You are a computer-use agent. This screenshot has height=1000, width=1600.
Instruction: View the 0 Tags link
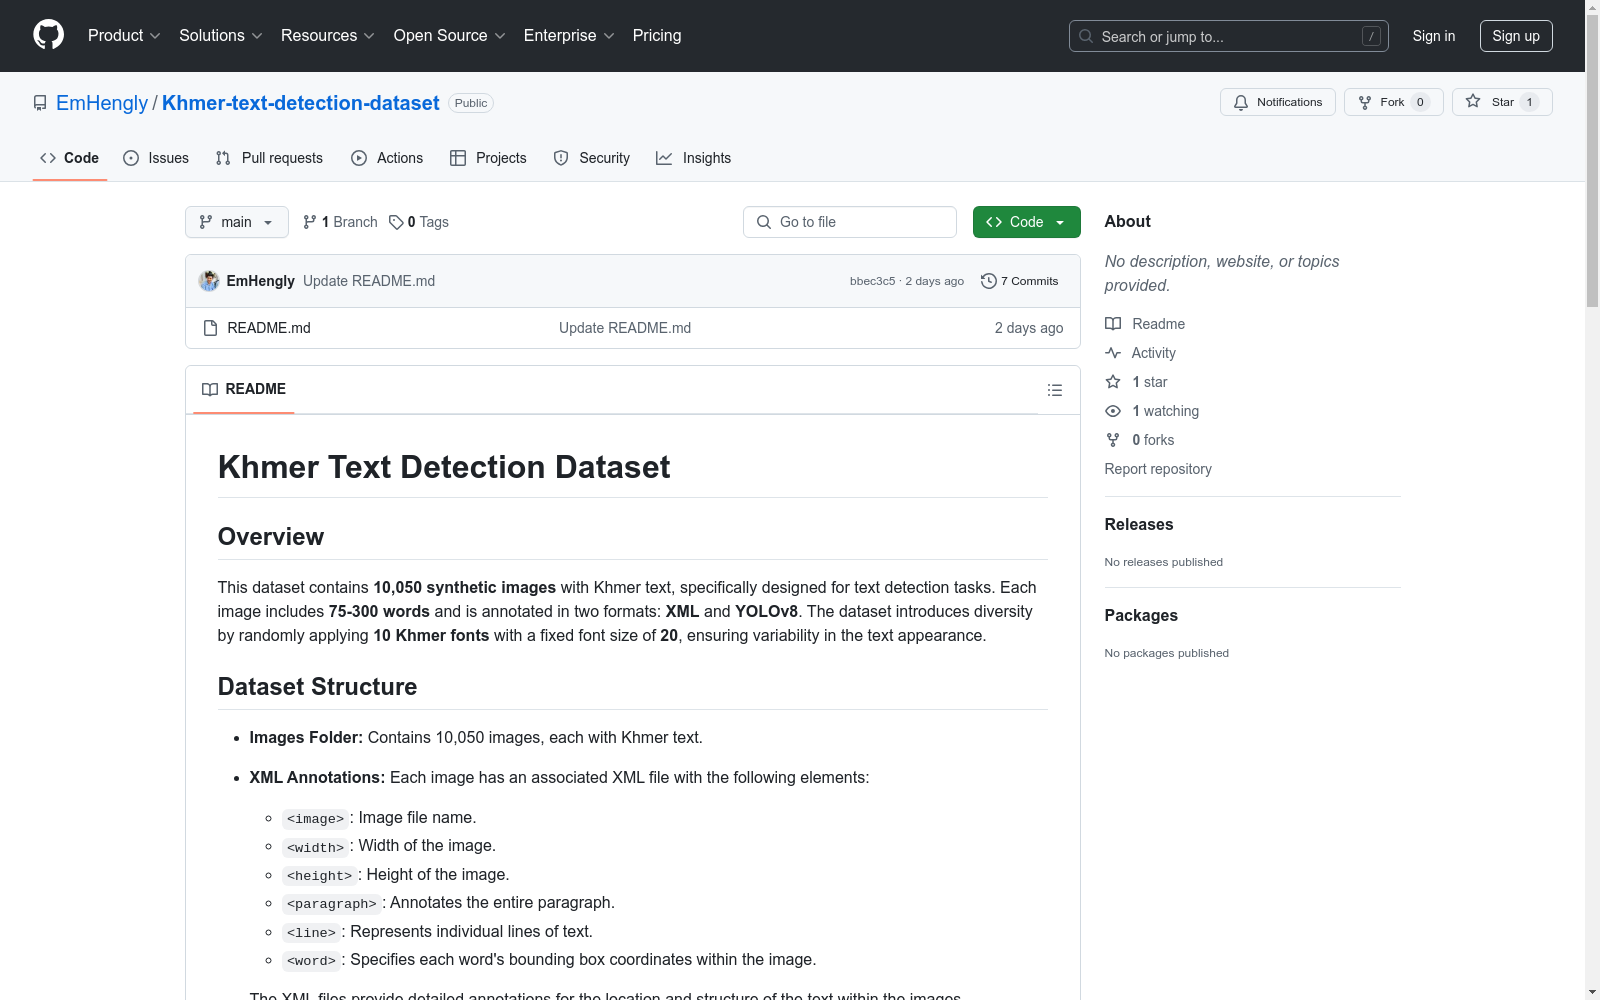tap(419, 222)
